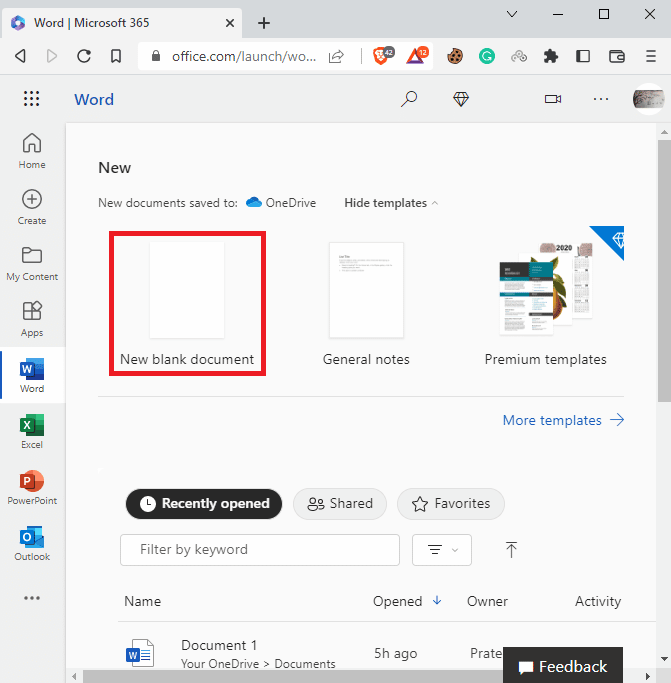Open the account profile picture

(x=649, y=99)
